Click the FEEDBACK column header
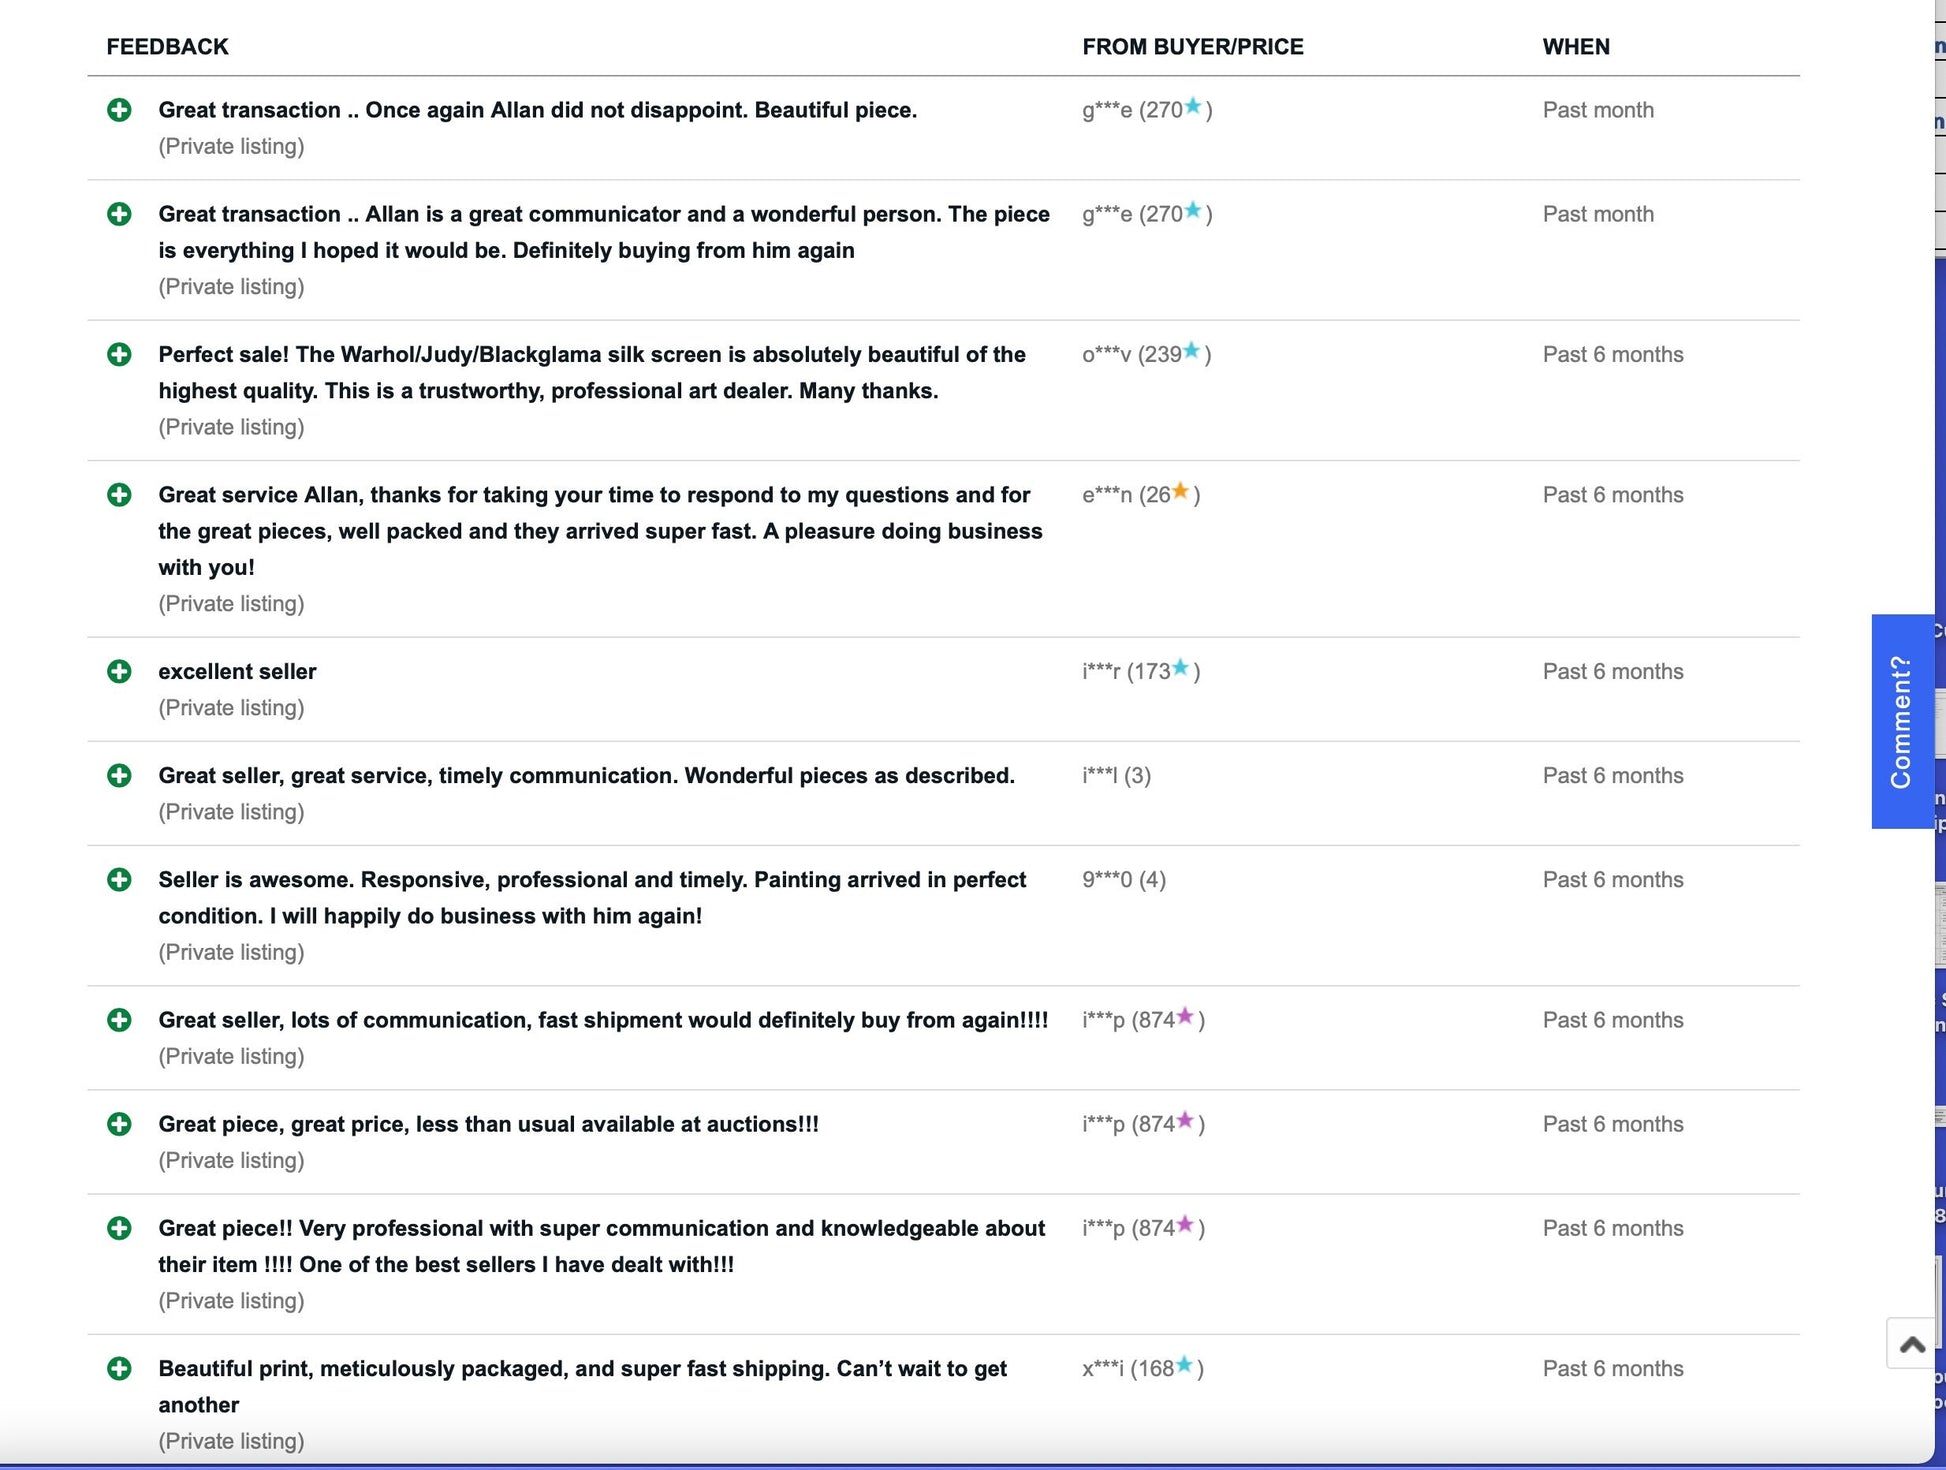This screenshot has height=1470, width=1946. pyautogui.click(x=167, y=47)
